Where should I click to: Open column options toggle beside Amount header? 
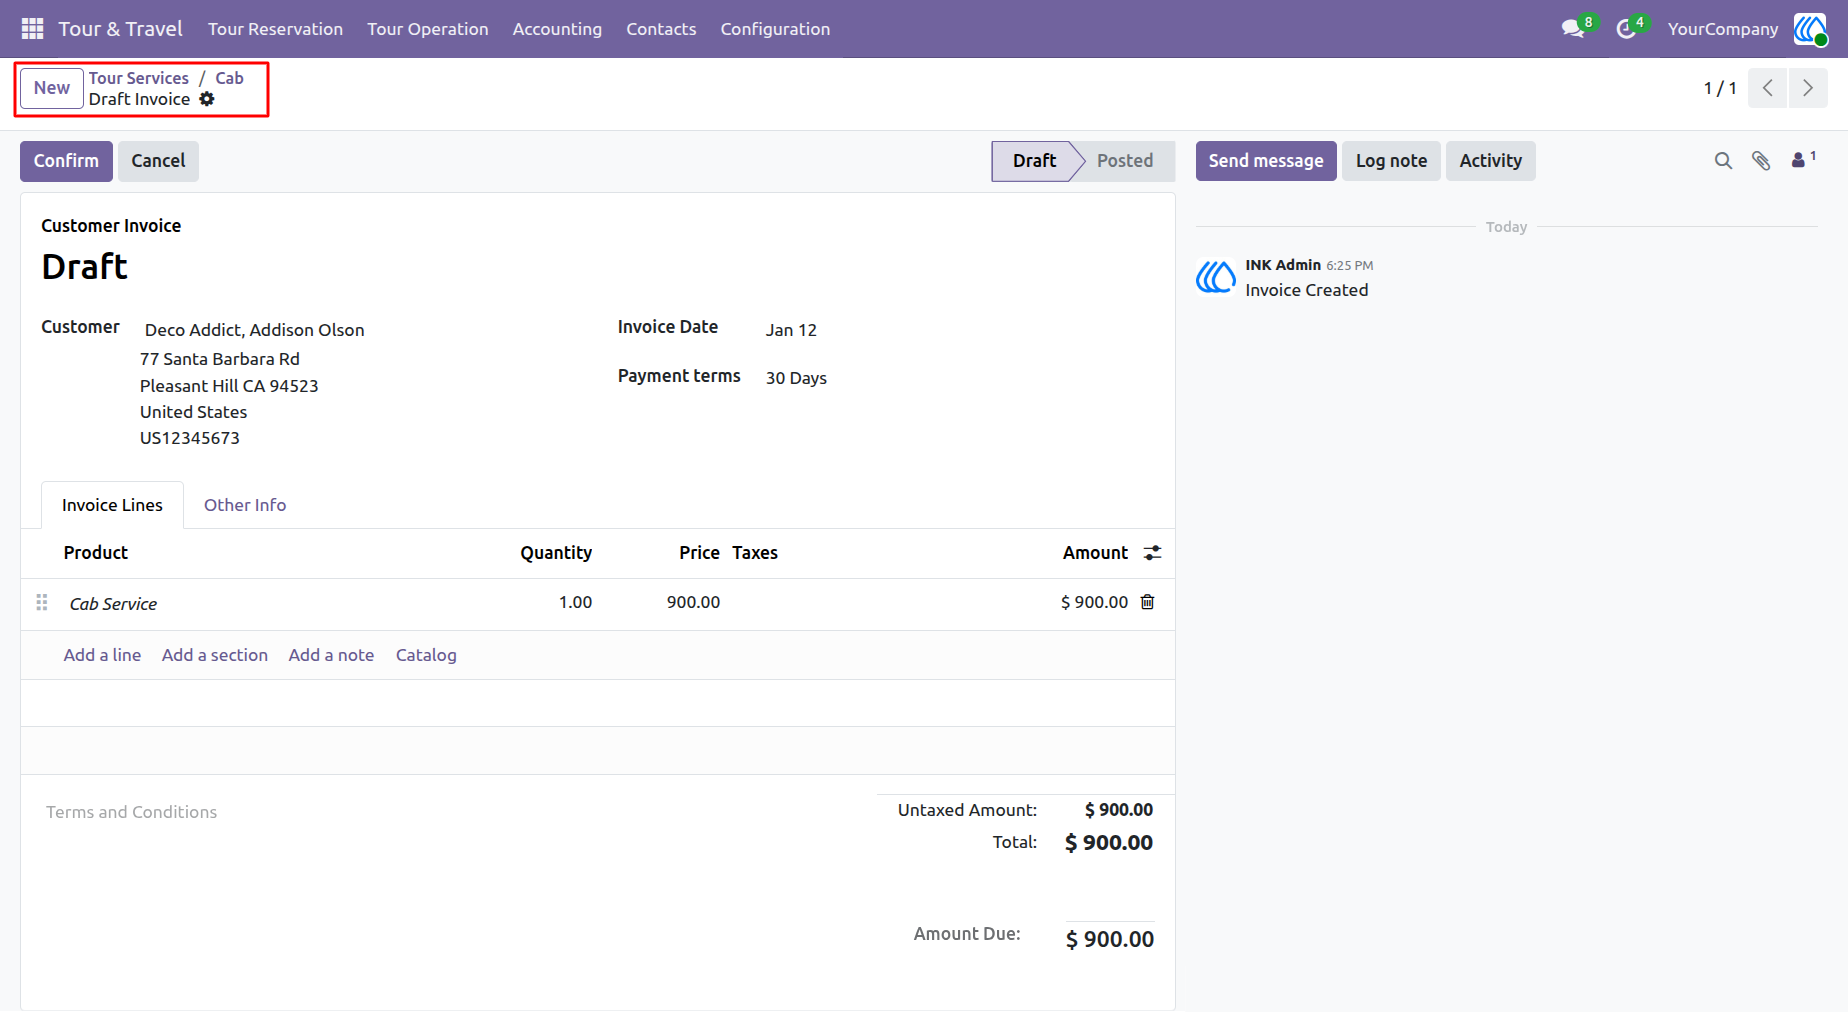(1152, 553)
